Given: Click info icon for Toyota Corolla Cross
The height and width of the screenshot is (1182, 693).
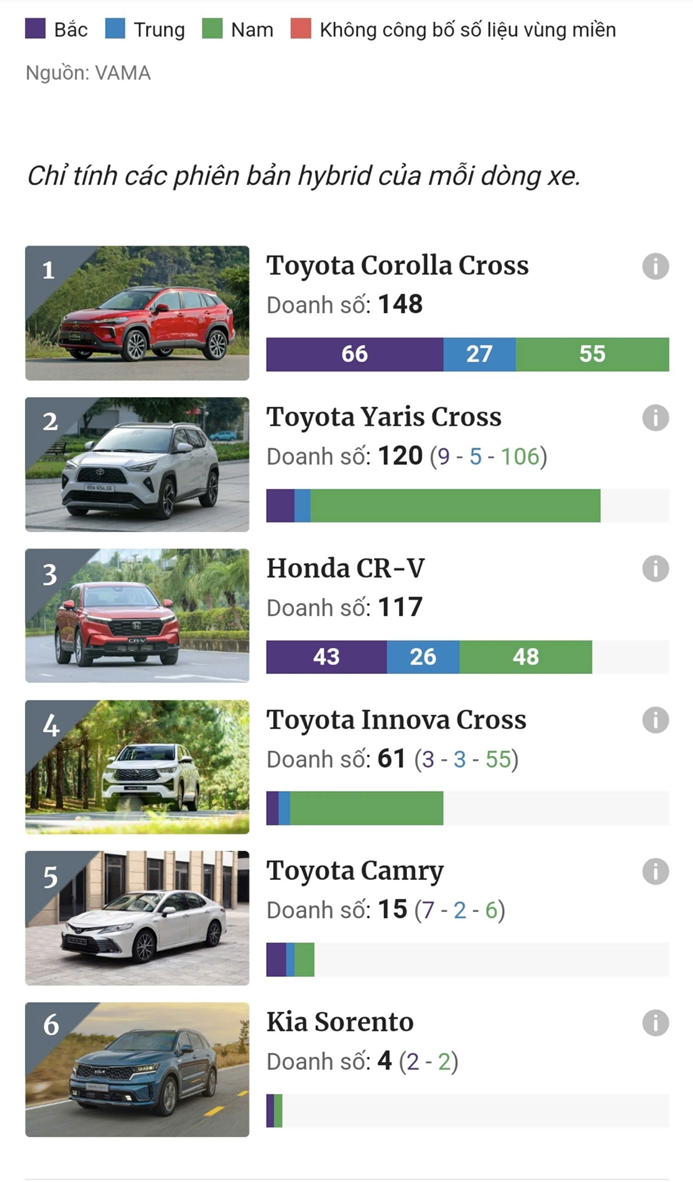Looking at the screenshot, I should [655, 266].
